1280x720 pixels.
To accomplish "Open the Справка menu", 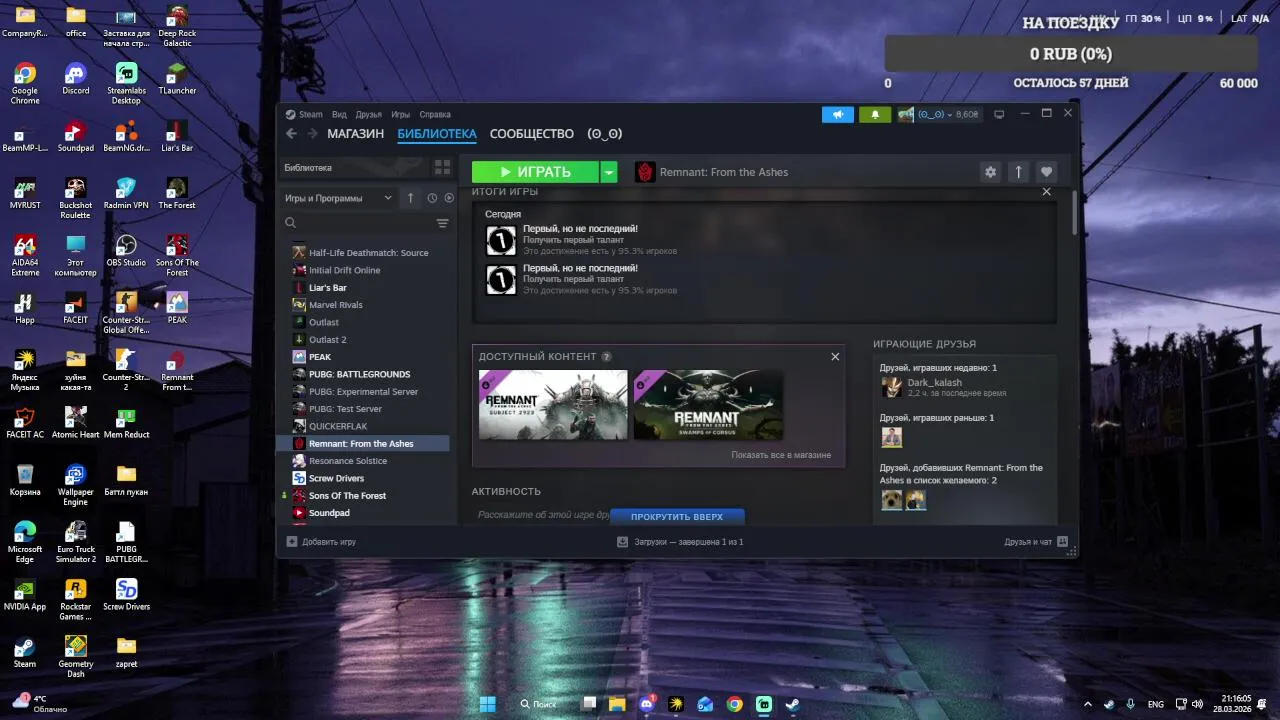I will tap(435, 114).
